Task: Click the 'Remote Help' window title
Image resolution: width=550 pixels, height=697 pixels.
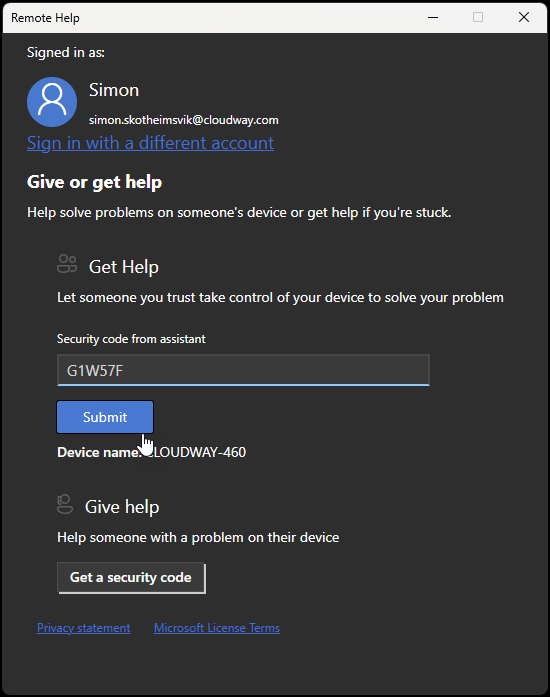Action: [x=45, y=18]
